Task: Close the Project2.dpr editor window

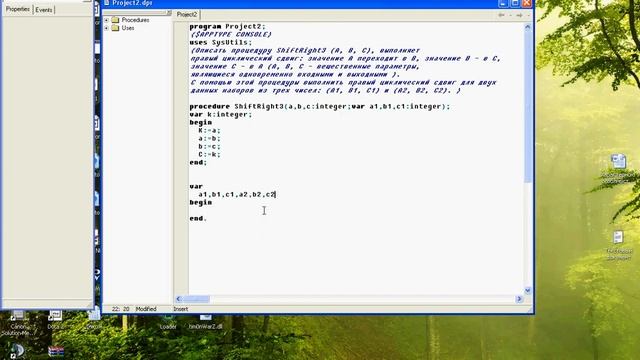Action: click(x=527, y=3)
